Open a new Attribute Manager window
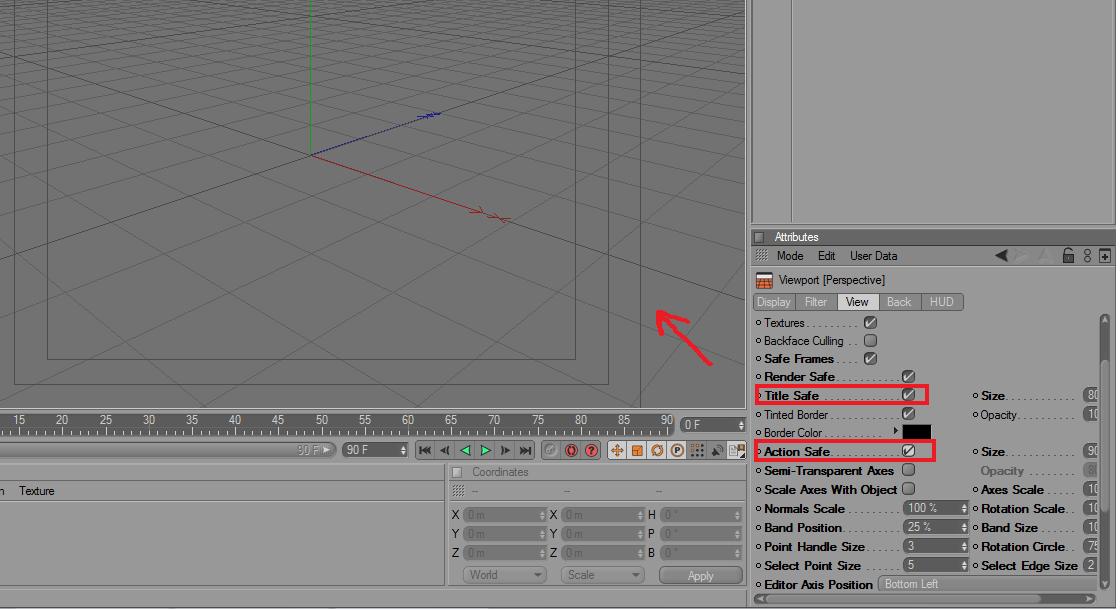1120x610 pixels. 1105,256
